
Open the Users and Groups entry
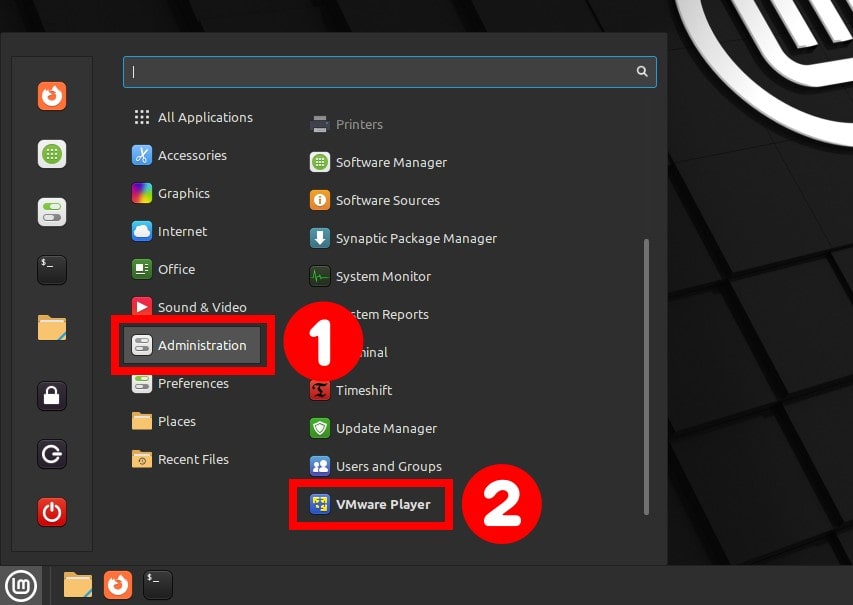click(x=376, y=466)
